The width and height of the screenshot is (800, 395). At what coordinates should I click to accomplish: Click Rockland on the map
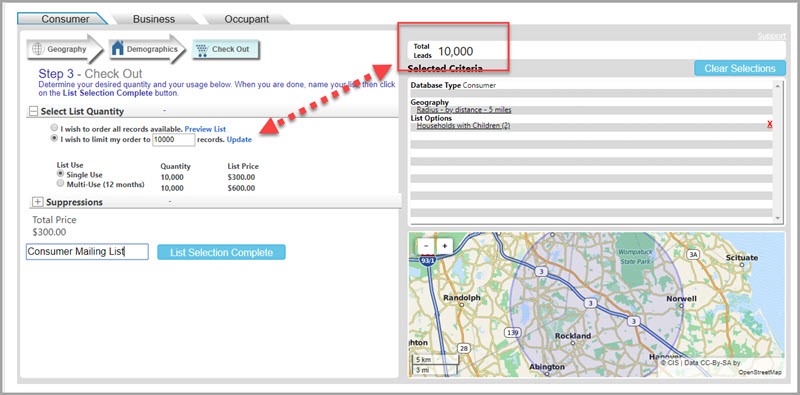[573, 336]
